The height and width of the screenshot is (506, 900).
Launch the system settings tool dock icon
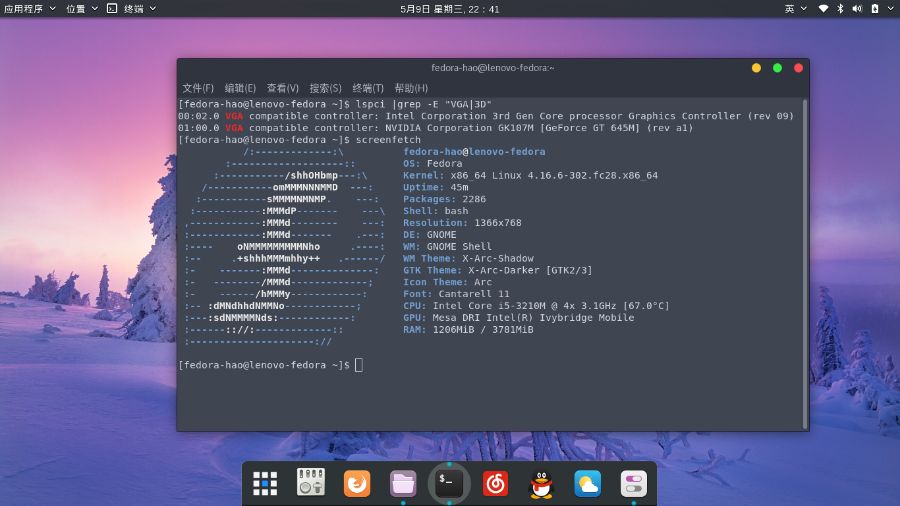click(311, 482)
